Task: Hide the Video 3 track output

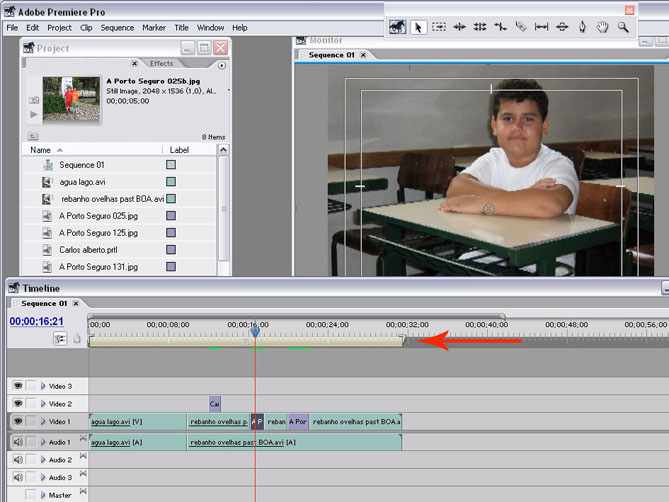Action: coord(18,385)
